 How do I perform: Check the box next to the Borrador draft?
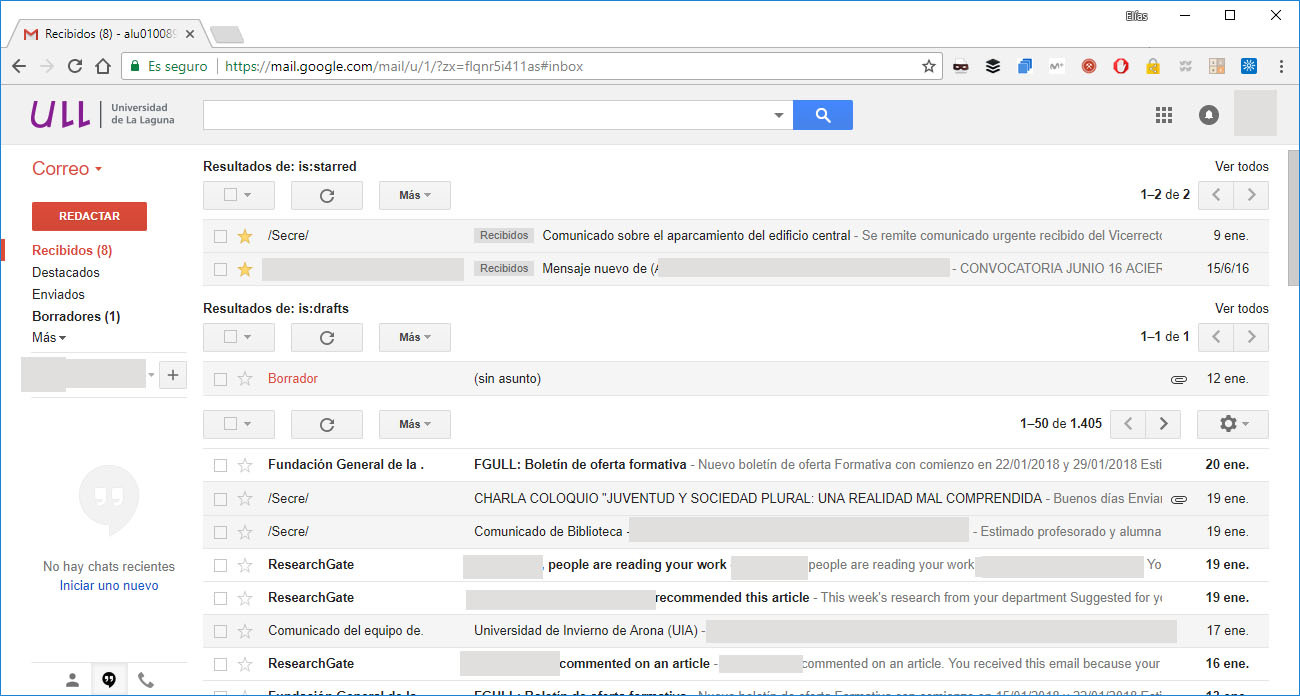point(220,378)
